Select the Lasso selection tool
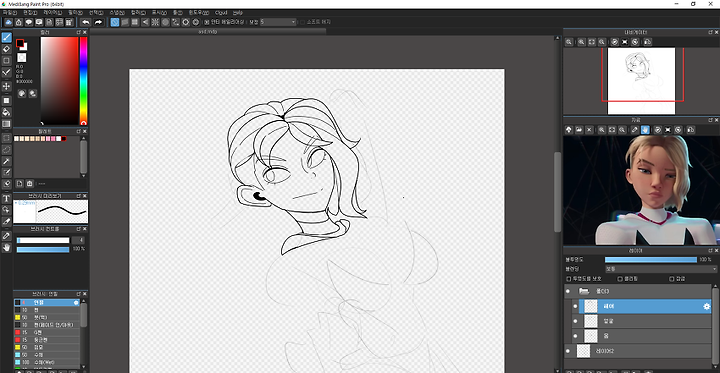 pos(6,149)
